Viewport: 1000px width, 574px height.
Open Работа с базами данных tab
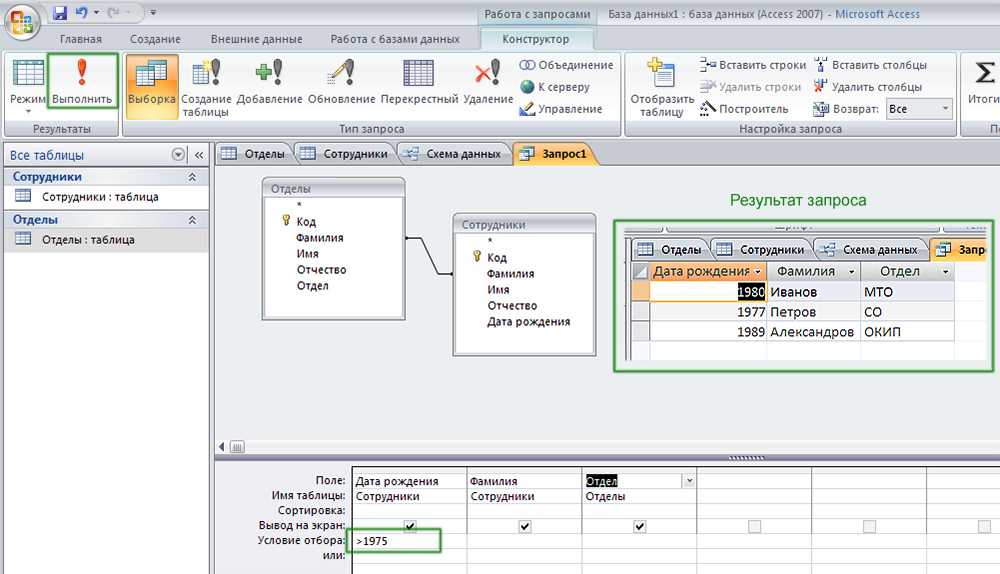pyautogui.click(x=395, y=39)
